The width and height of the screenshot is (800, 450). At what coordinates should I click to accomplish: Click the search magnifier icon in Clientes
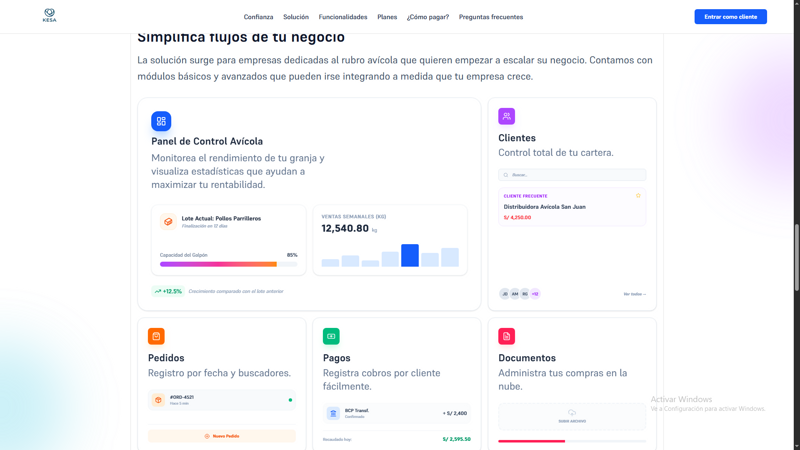pyautogui.click(x=506, y=175)
